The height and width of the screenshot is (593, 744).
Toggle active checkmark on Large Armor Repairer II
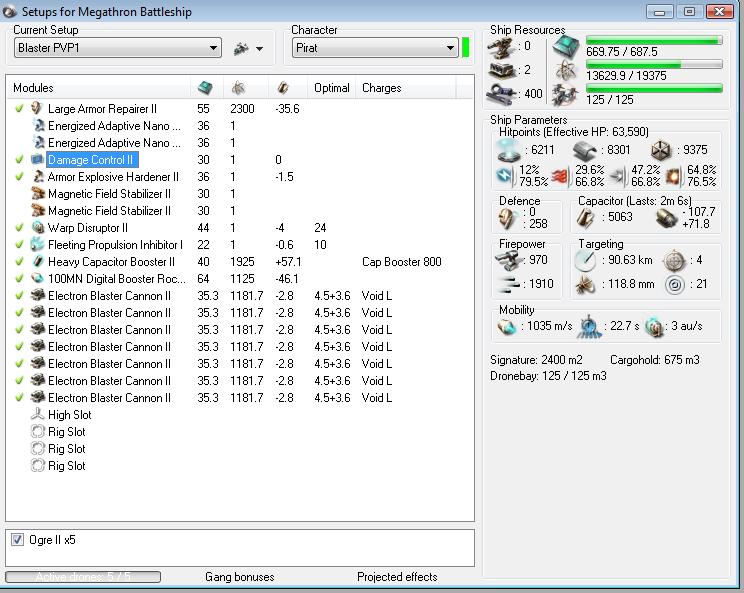(x=19, y=108)
